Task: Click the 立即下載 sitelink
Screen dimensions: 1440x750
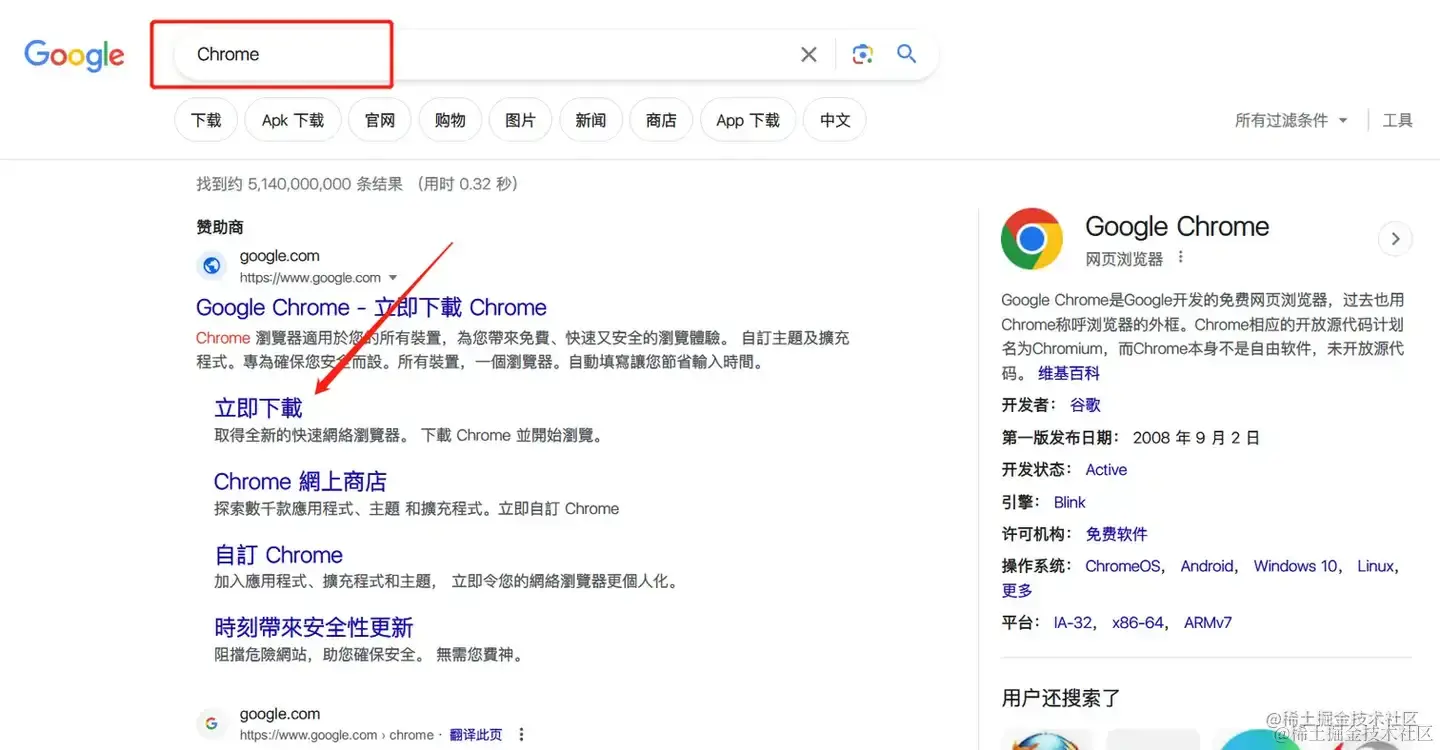Action: 258,408
